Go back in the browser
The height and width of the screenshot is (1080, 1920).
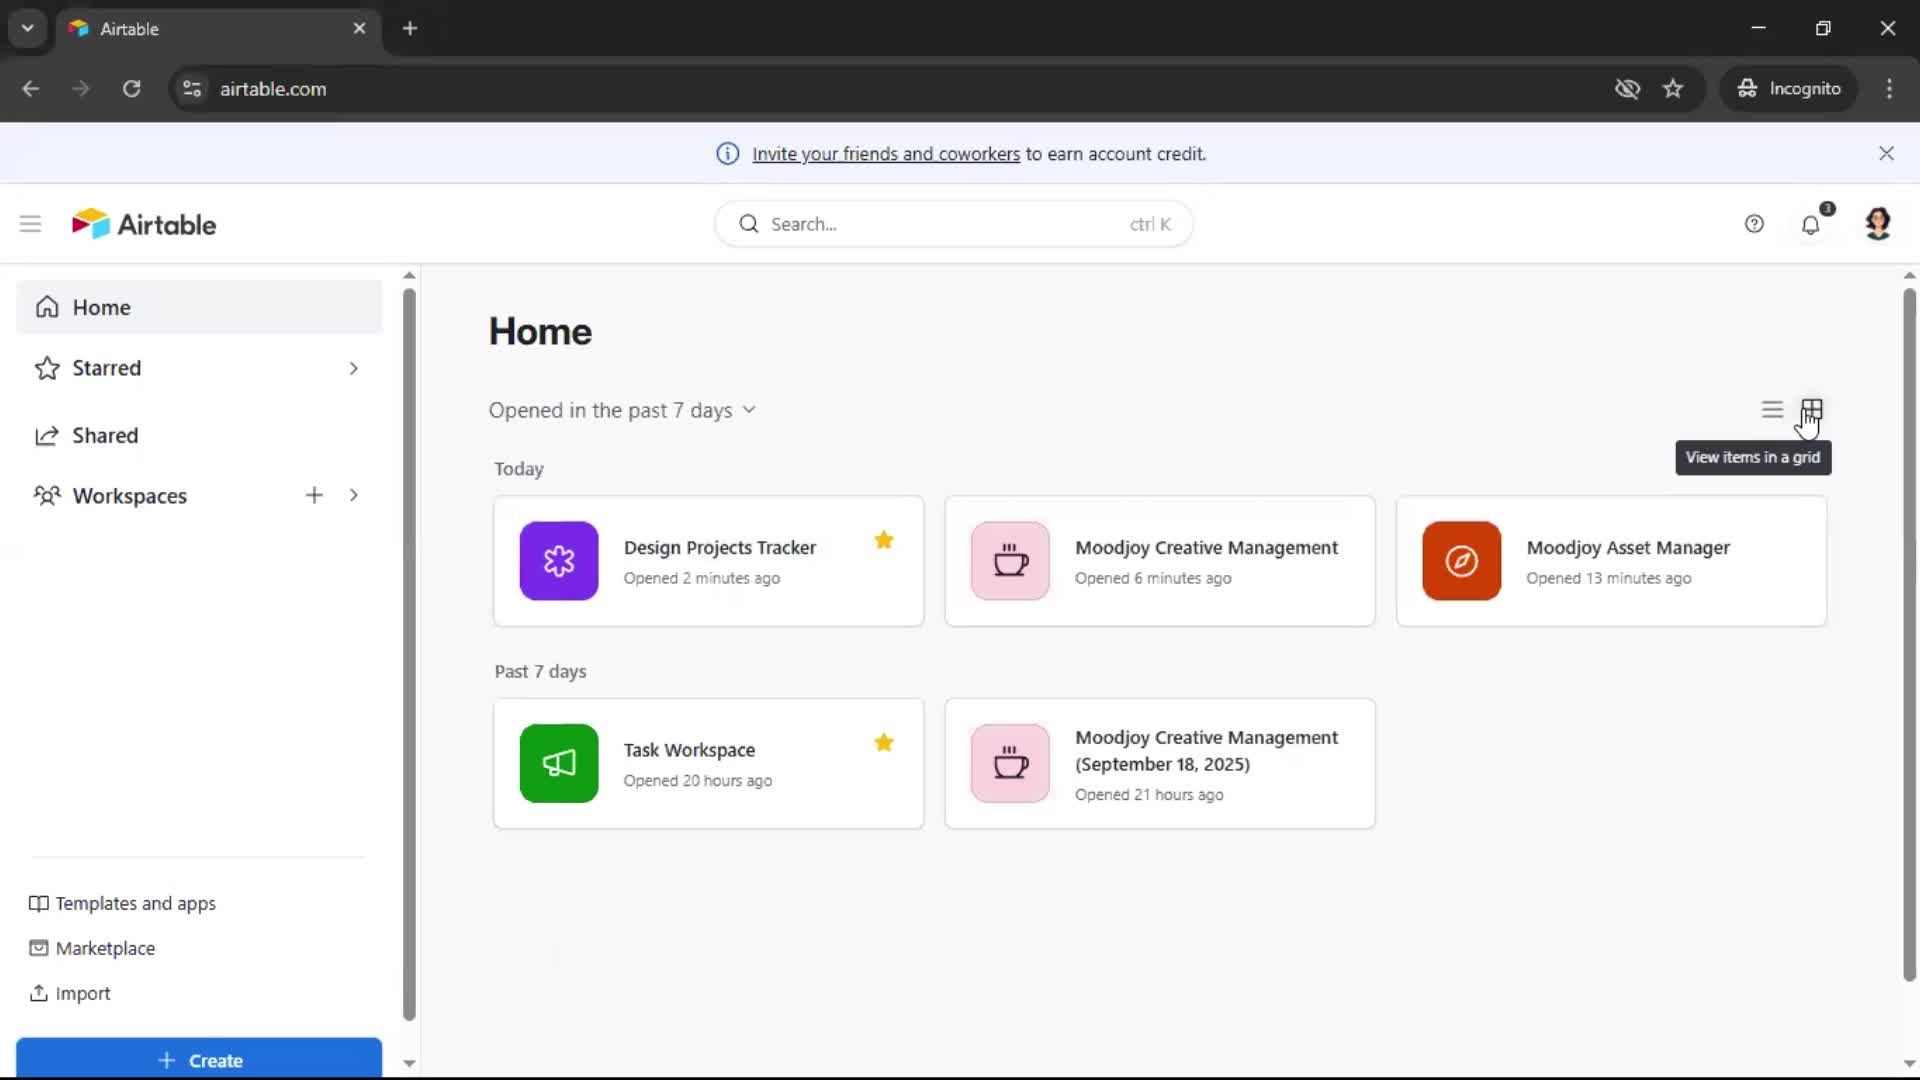31,88
